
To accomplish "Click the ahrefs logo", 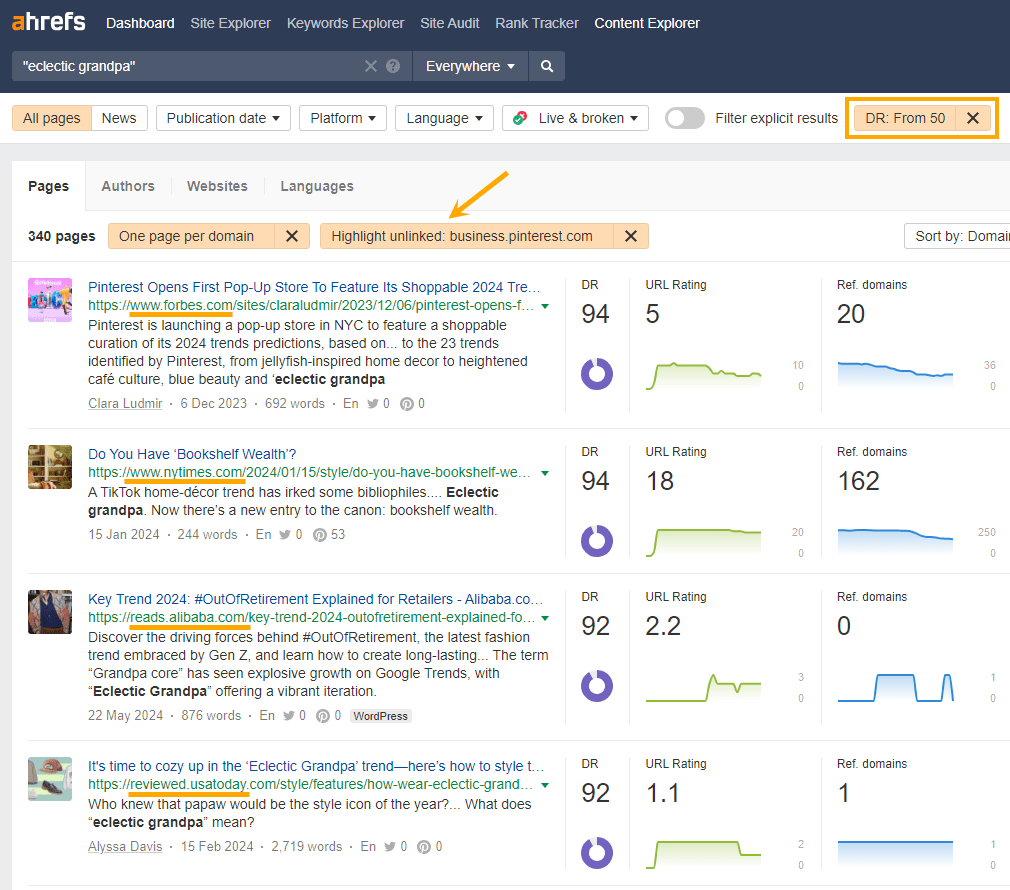I will (47, 21).
